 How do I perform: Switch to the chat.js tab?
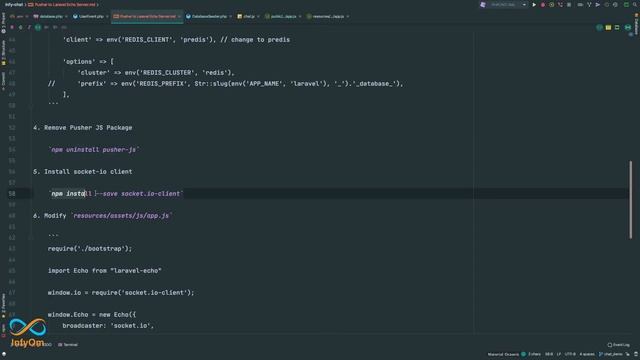(248, 17)
